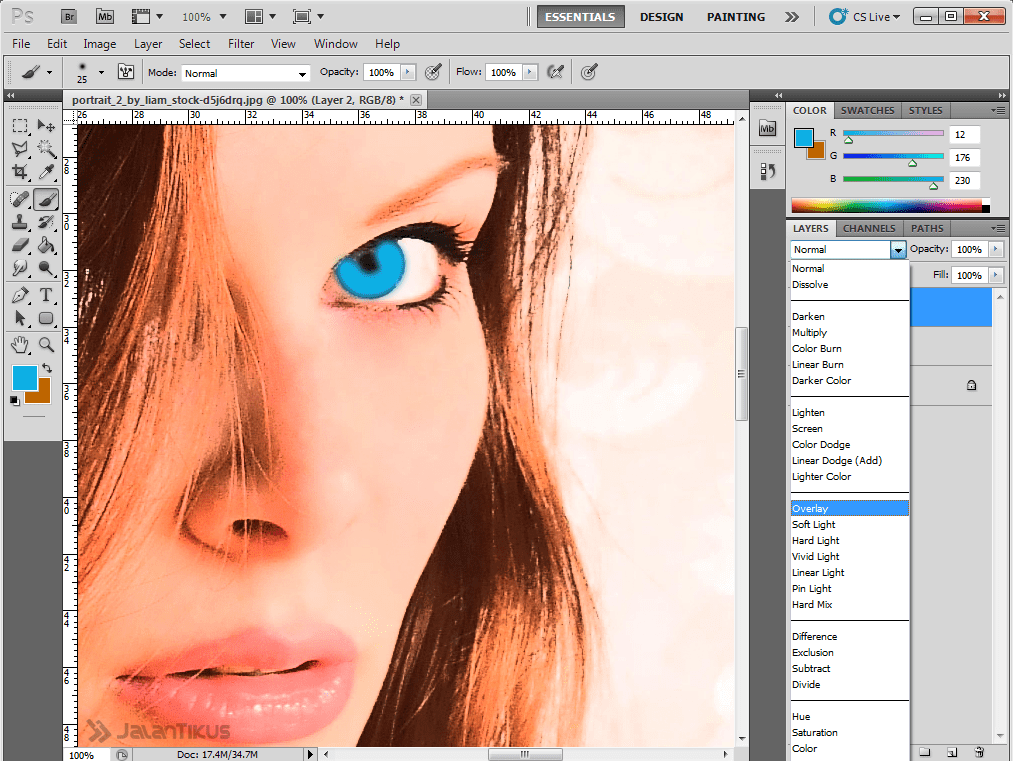Select the Clone Stamp tool
The image size is (1013, 761).
pos(20,223)
